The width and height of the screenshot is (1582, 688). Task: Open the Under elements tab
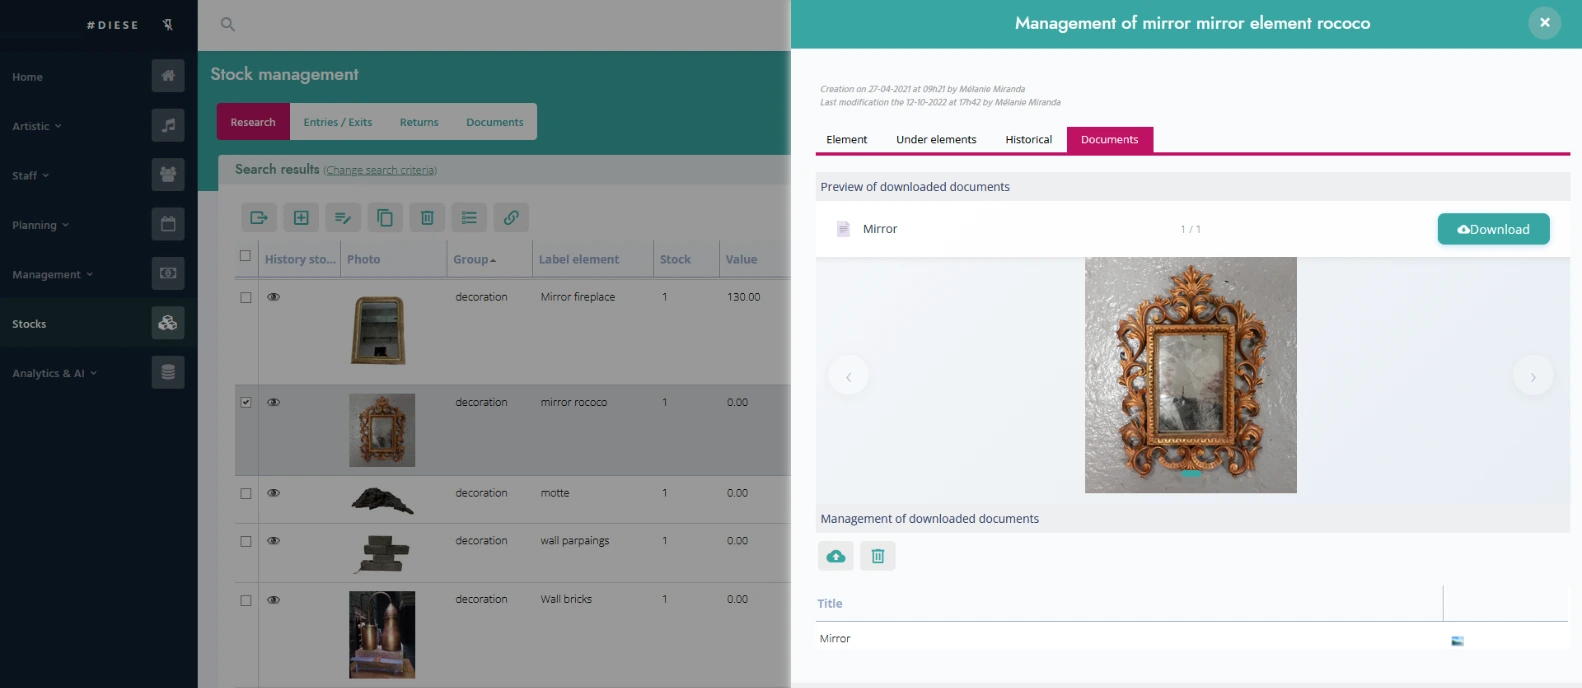(x=935, y=140)
